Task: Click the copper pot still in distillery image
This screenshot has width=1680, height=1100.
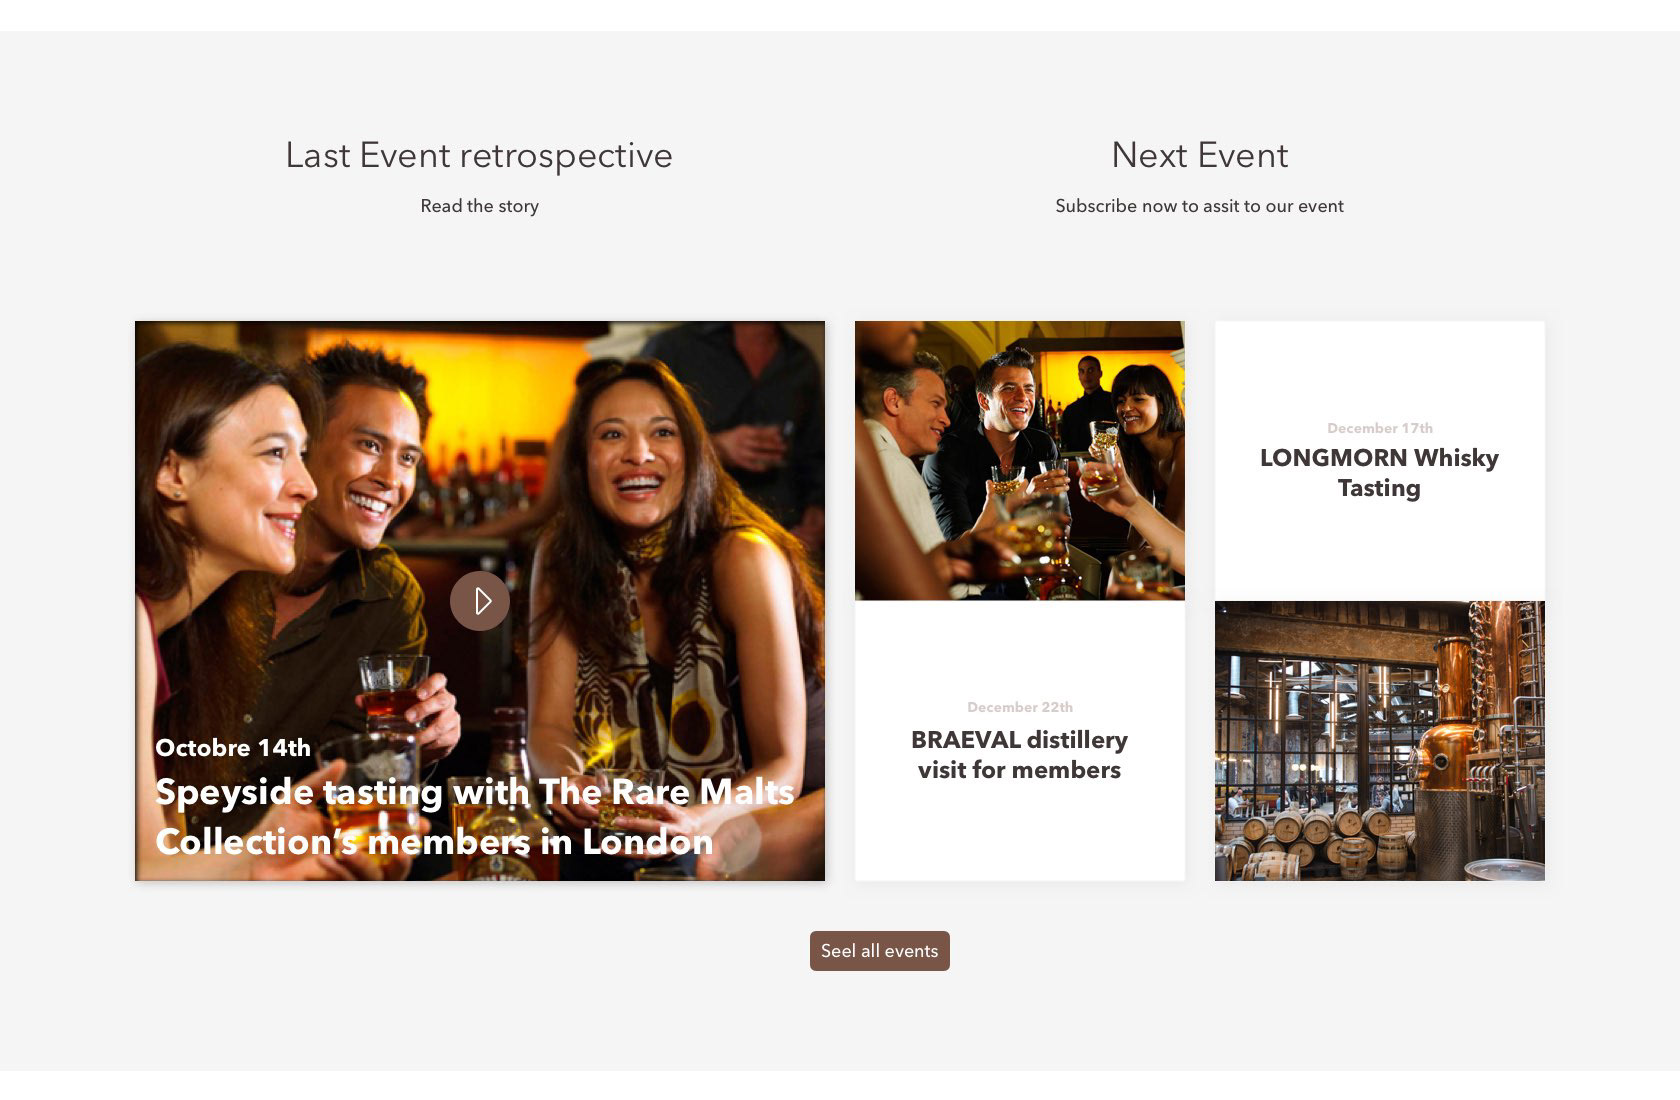Action: coord(1460,740)
